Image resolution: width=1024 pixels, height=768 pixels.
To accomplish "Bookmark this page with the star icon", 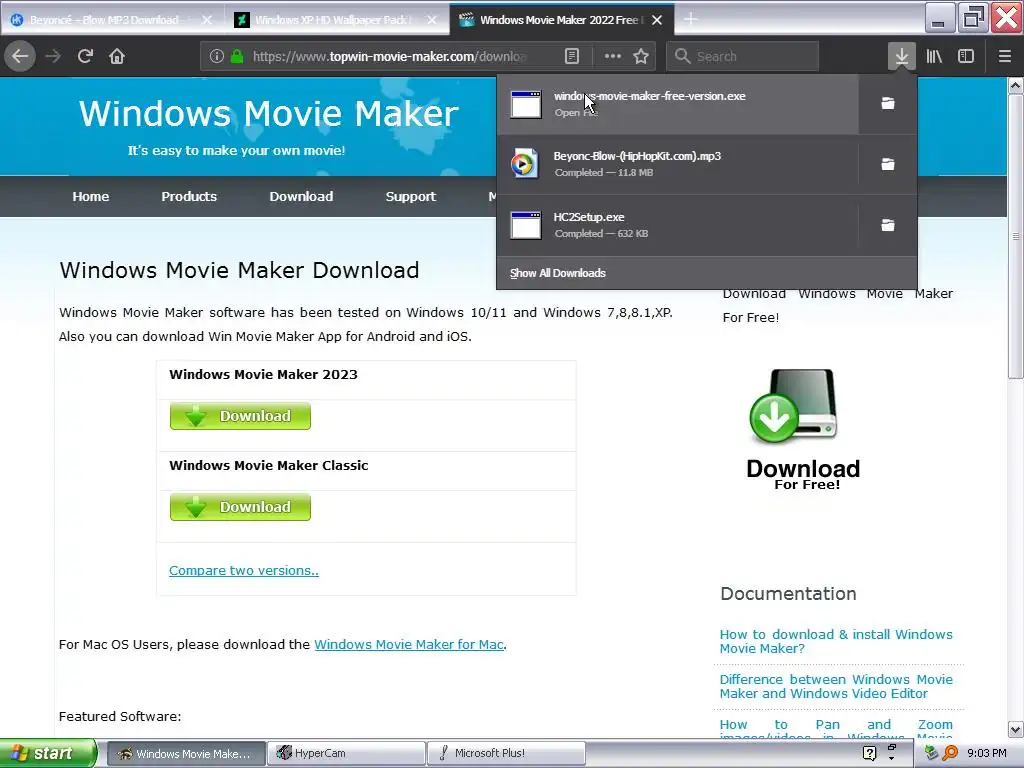I will 641,56.
